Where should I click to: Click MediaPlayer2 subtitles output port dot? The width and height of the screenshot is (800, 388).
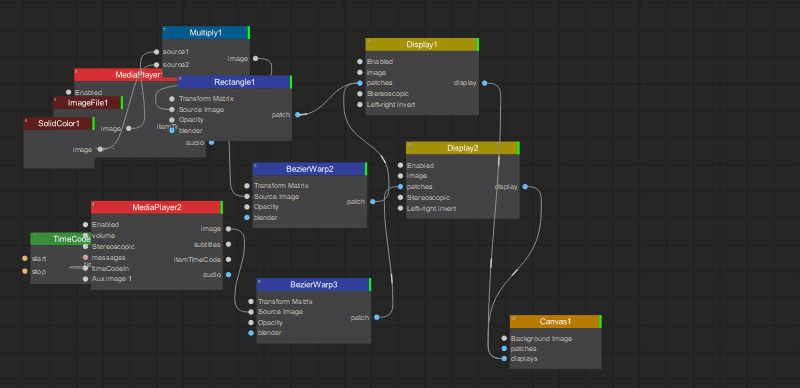(x=228, y=245)
